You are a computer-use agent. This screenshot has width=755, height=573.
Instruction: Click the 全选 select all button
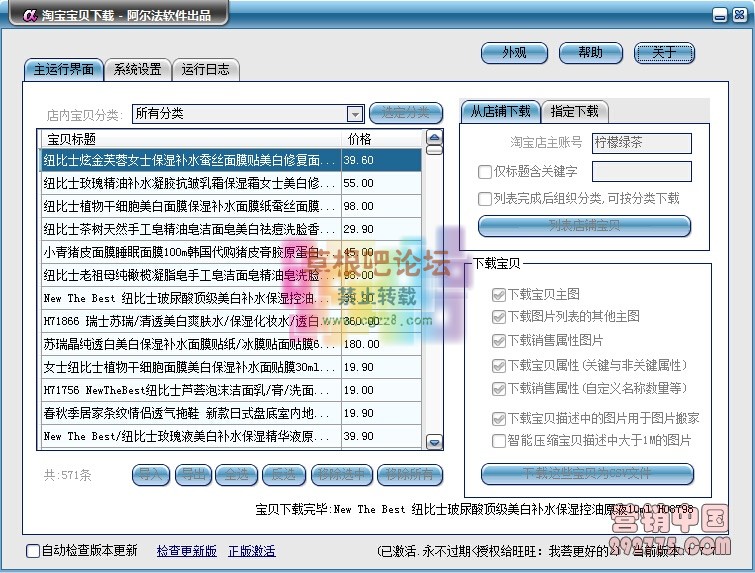[x=236, y=475]
